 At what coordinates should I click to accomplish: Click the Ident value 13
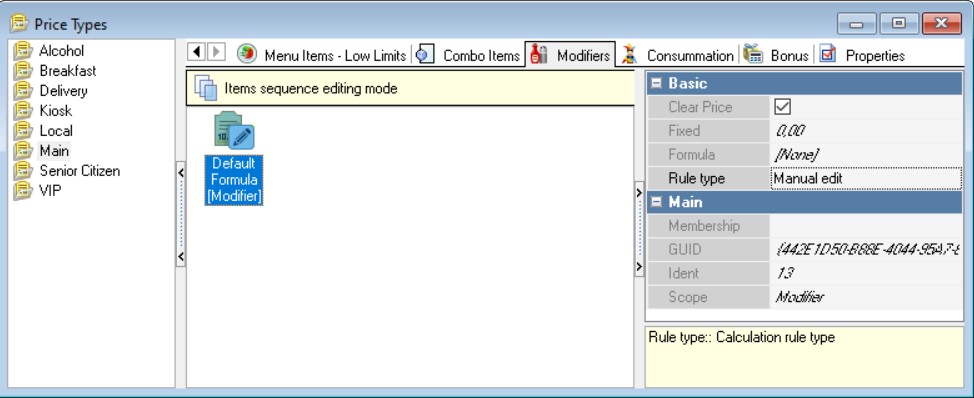(866, 273)
